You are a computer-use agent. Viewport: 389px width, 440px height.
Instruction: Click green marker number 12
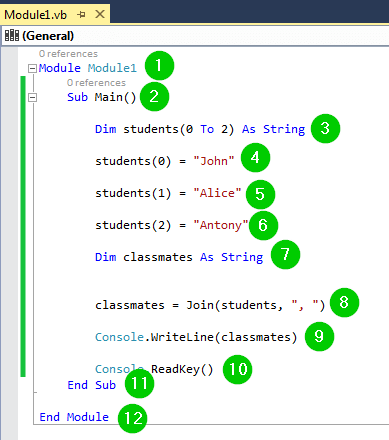coord(133,418)
